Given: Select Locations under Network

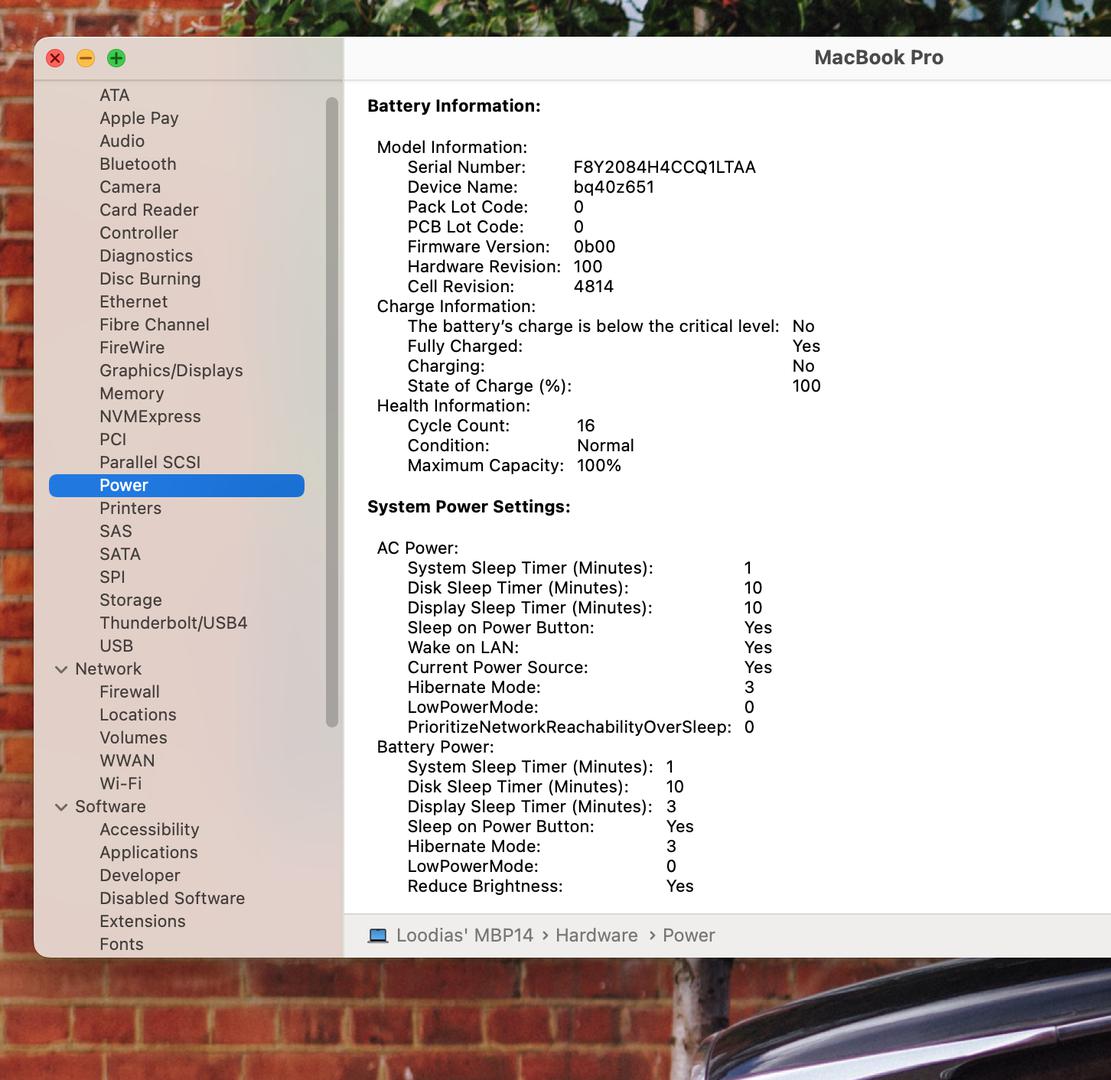Looking at the screenshot, I should (137, 715).
